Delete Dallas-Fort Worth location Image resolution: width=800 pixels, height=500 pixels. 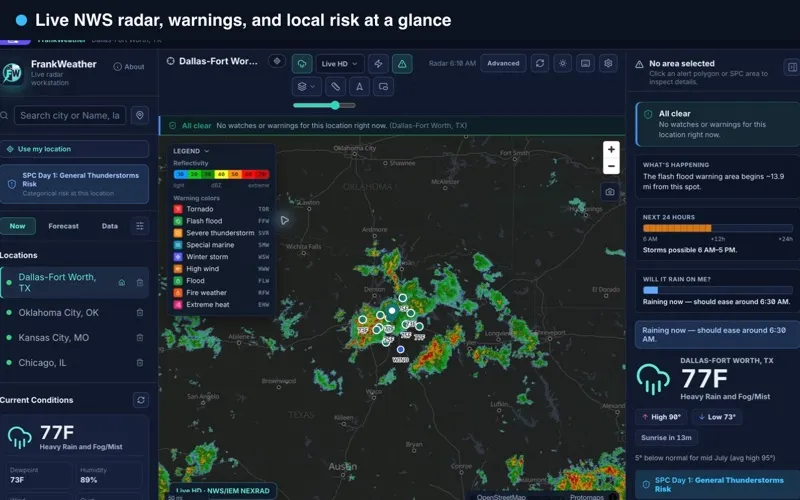coord(140,283)
